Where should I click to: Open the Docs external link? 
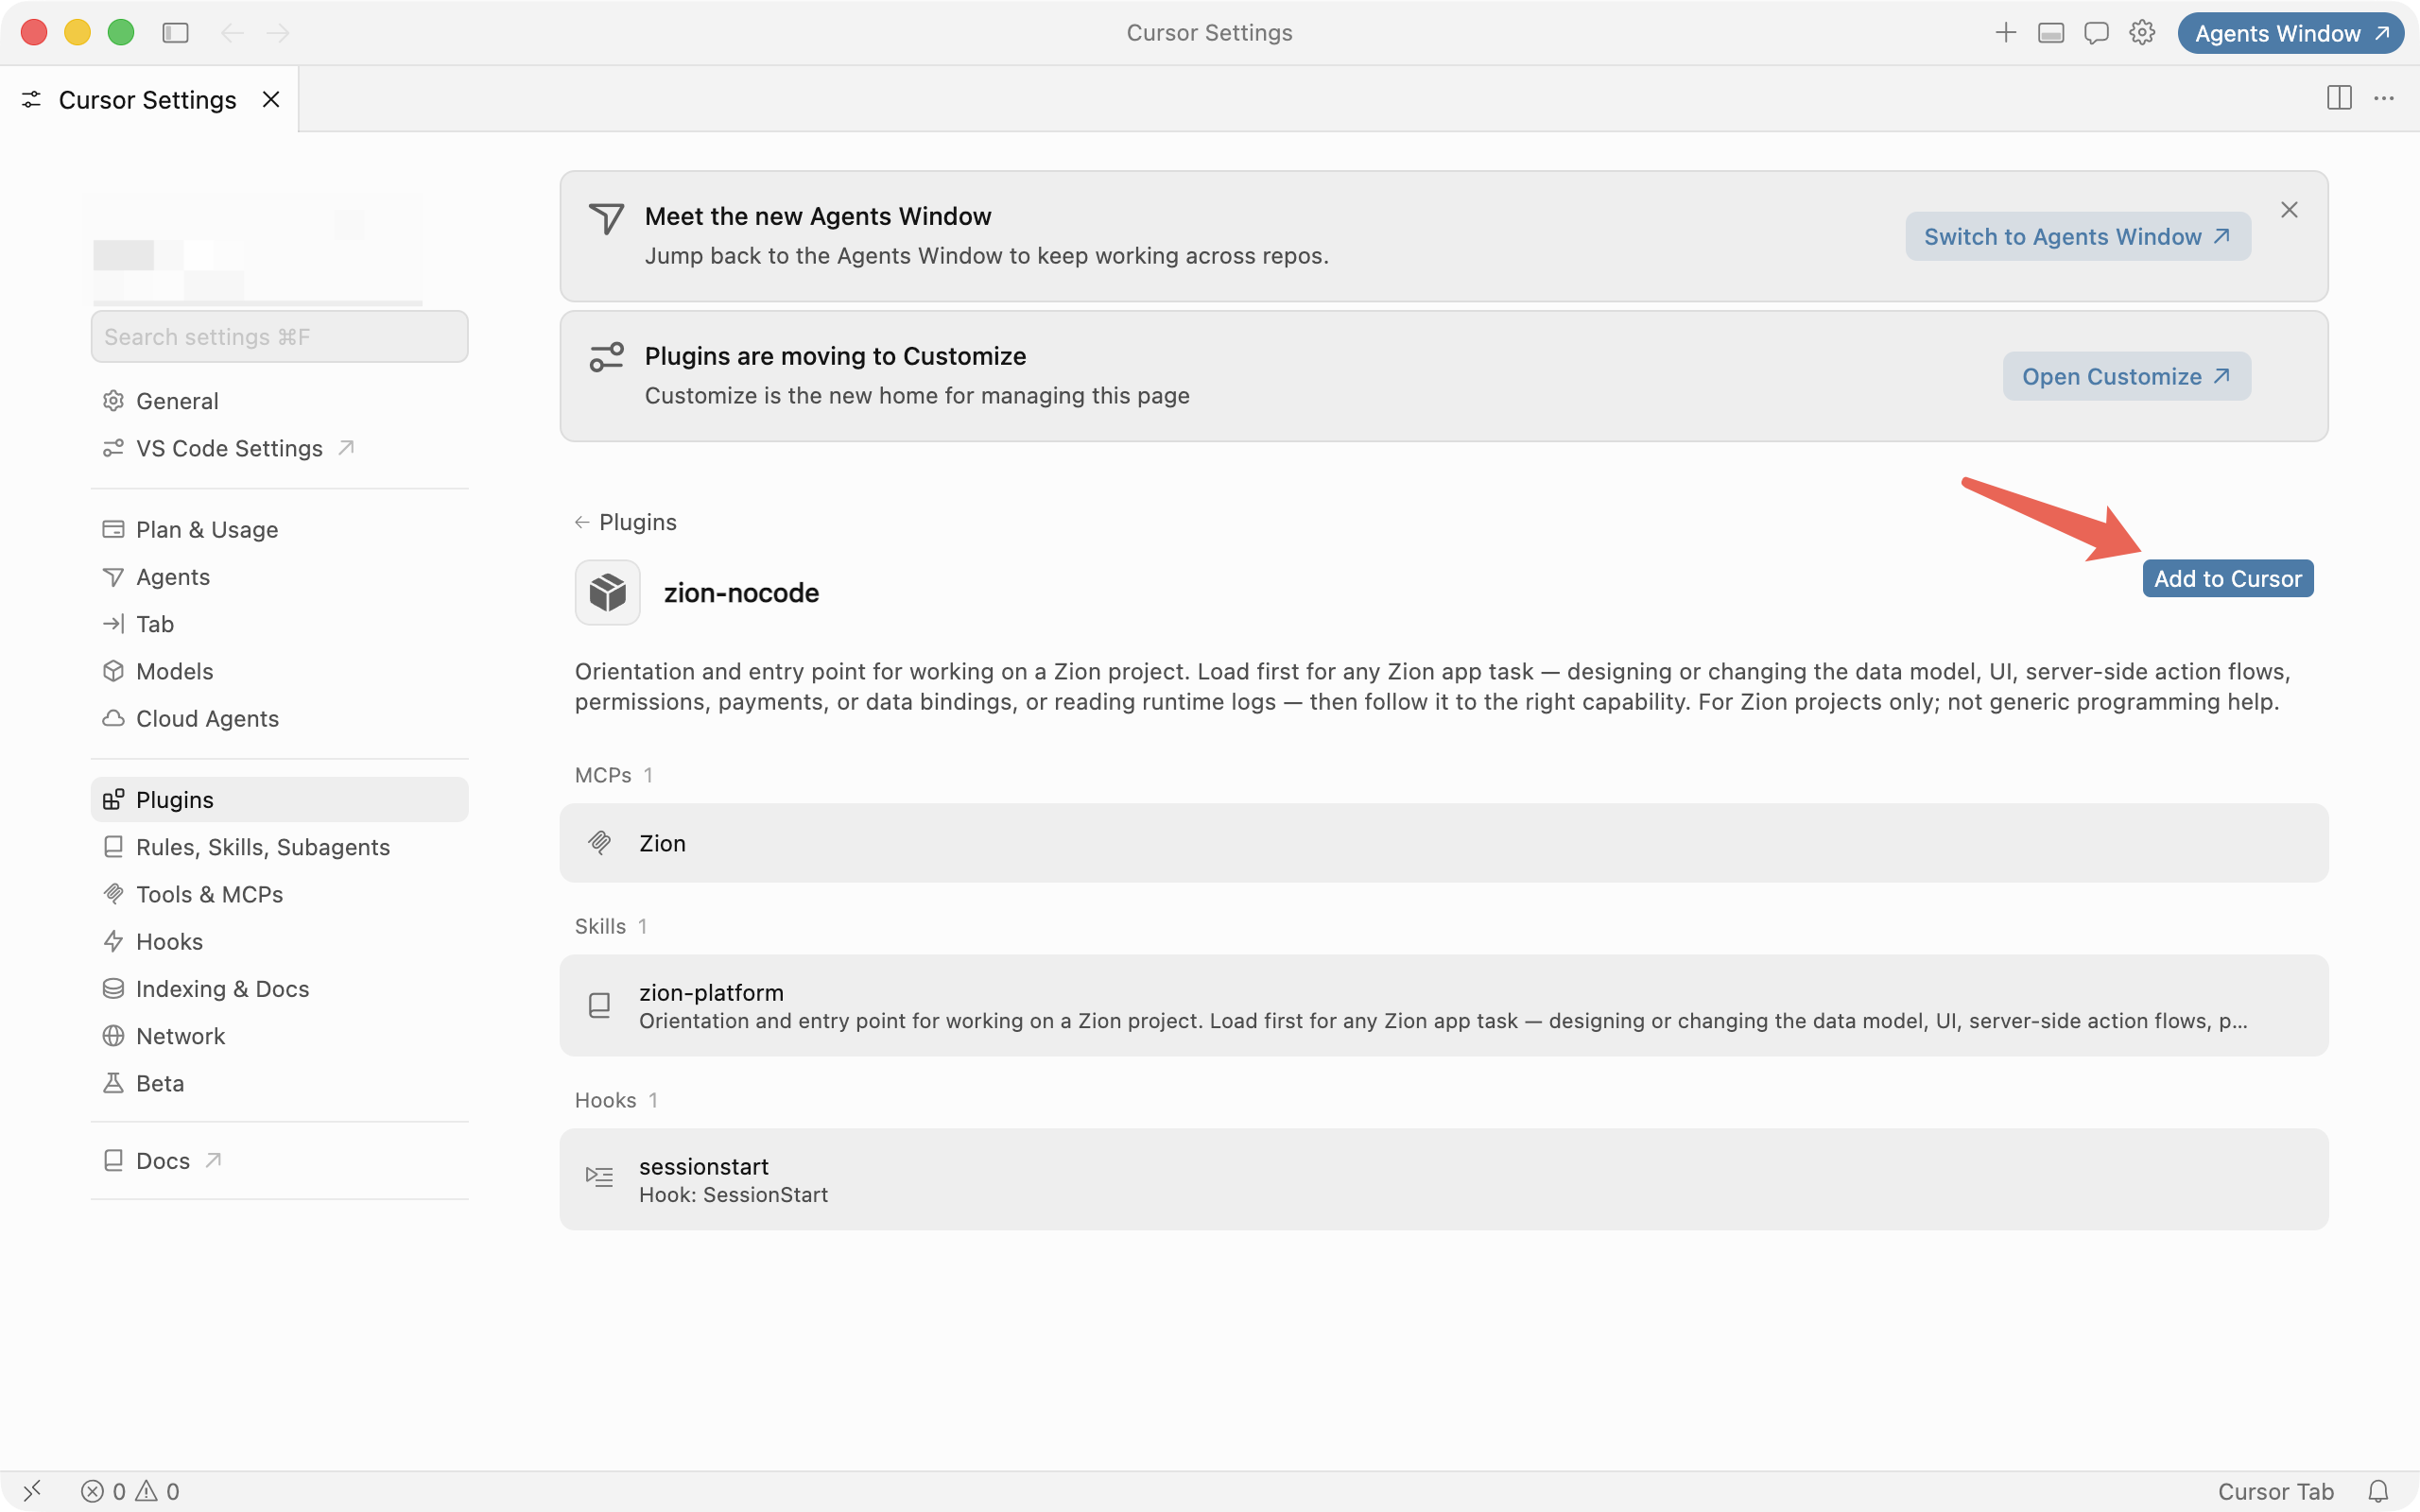[279, 1161]
